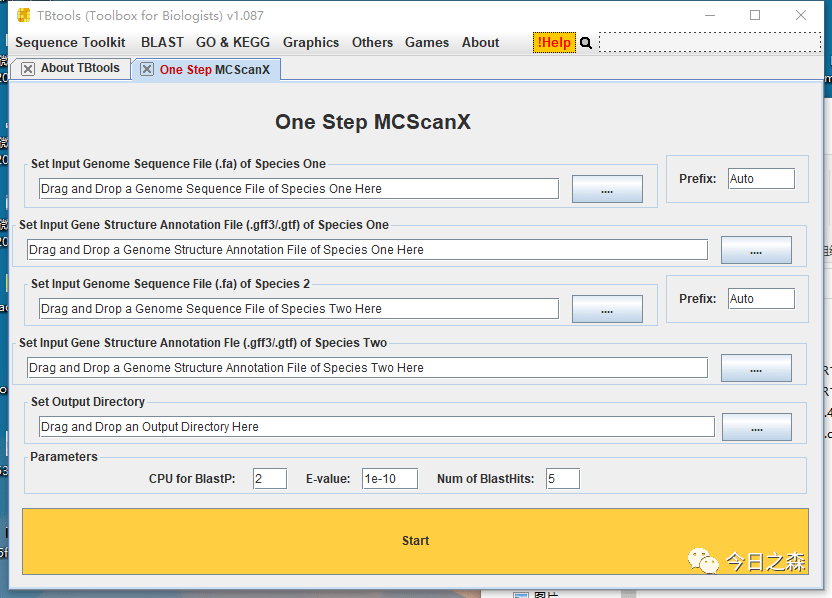Open the Graphics menu
The height and width of the screenshot is (598, 832).
(x=311, y=42)
